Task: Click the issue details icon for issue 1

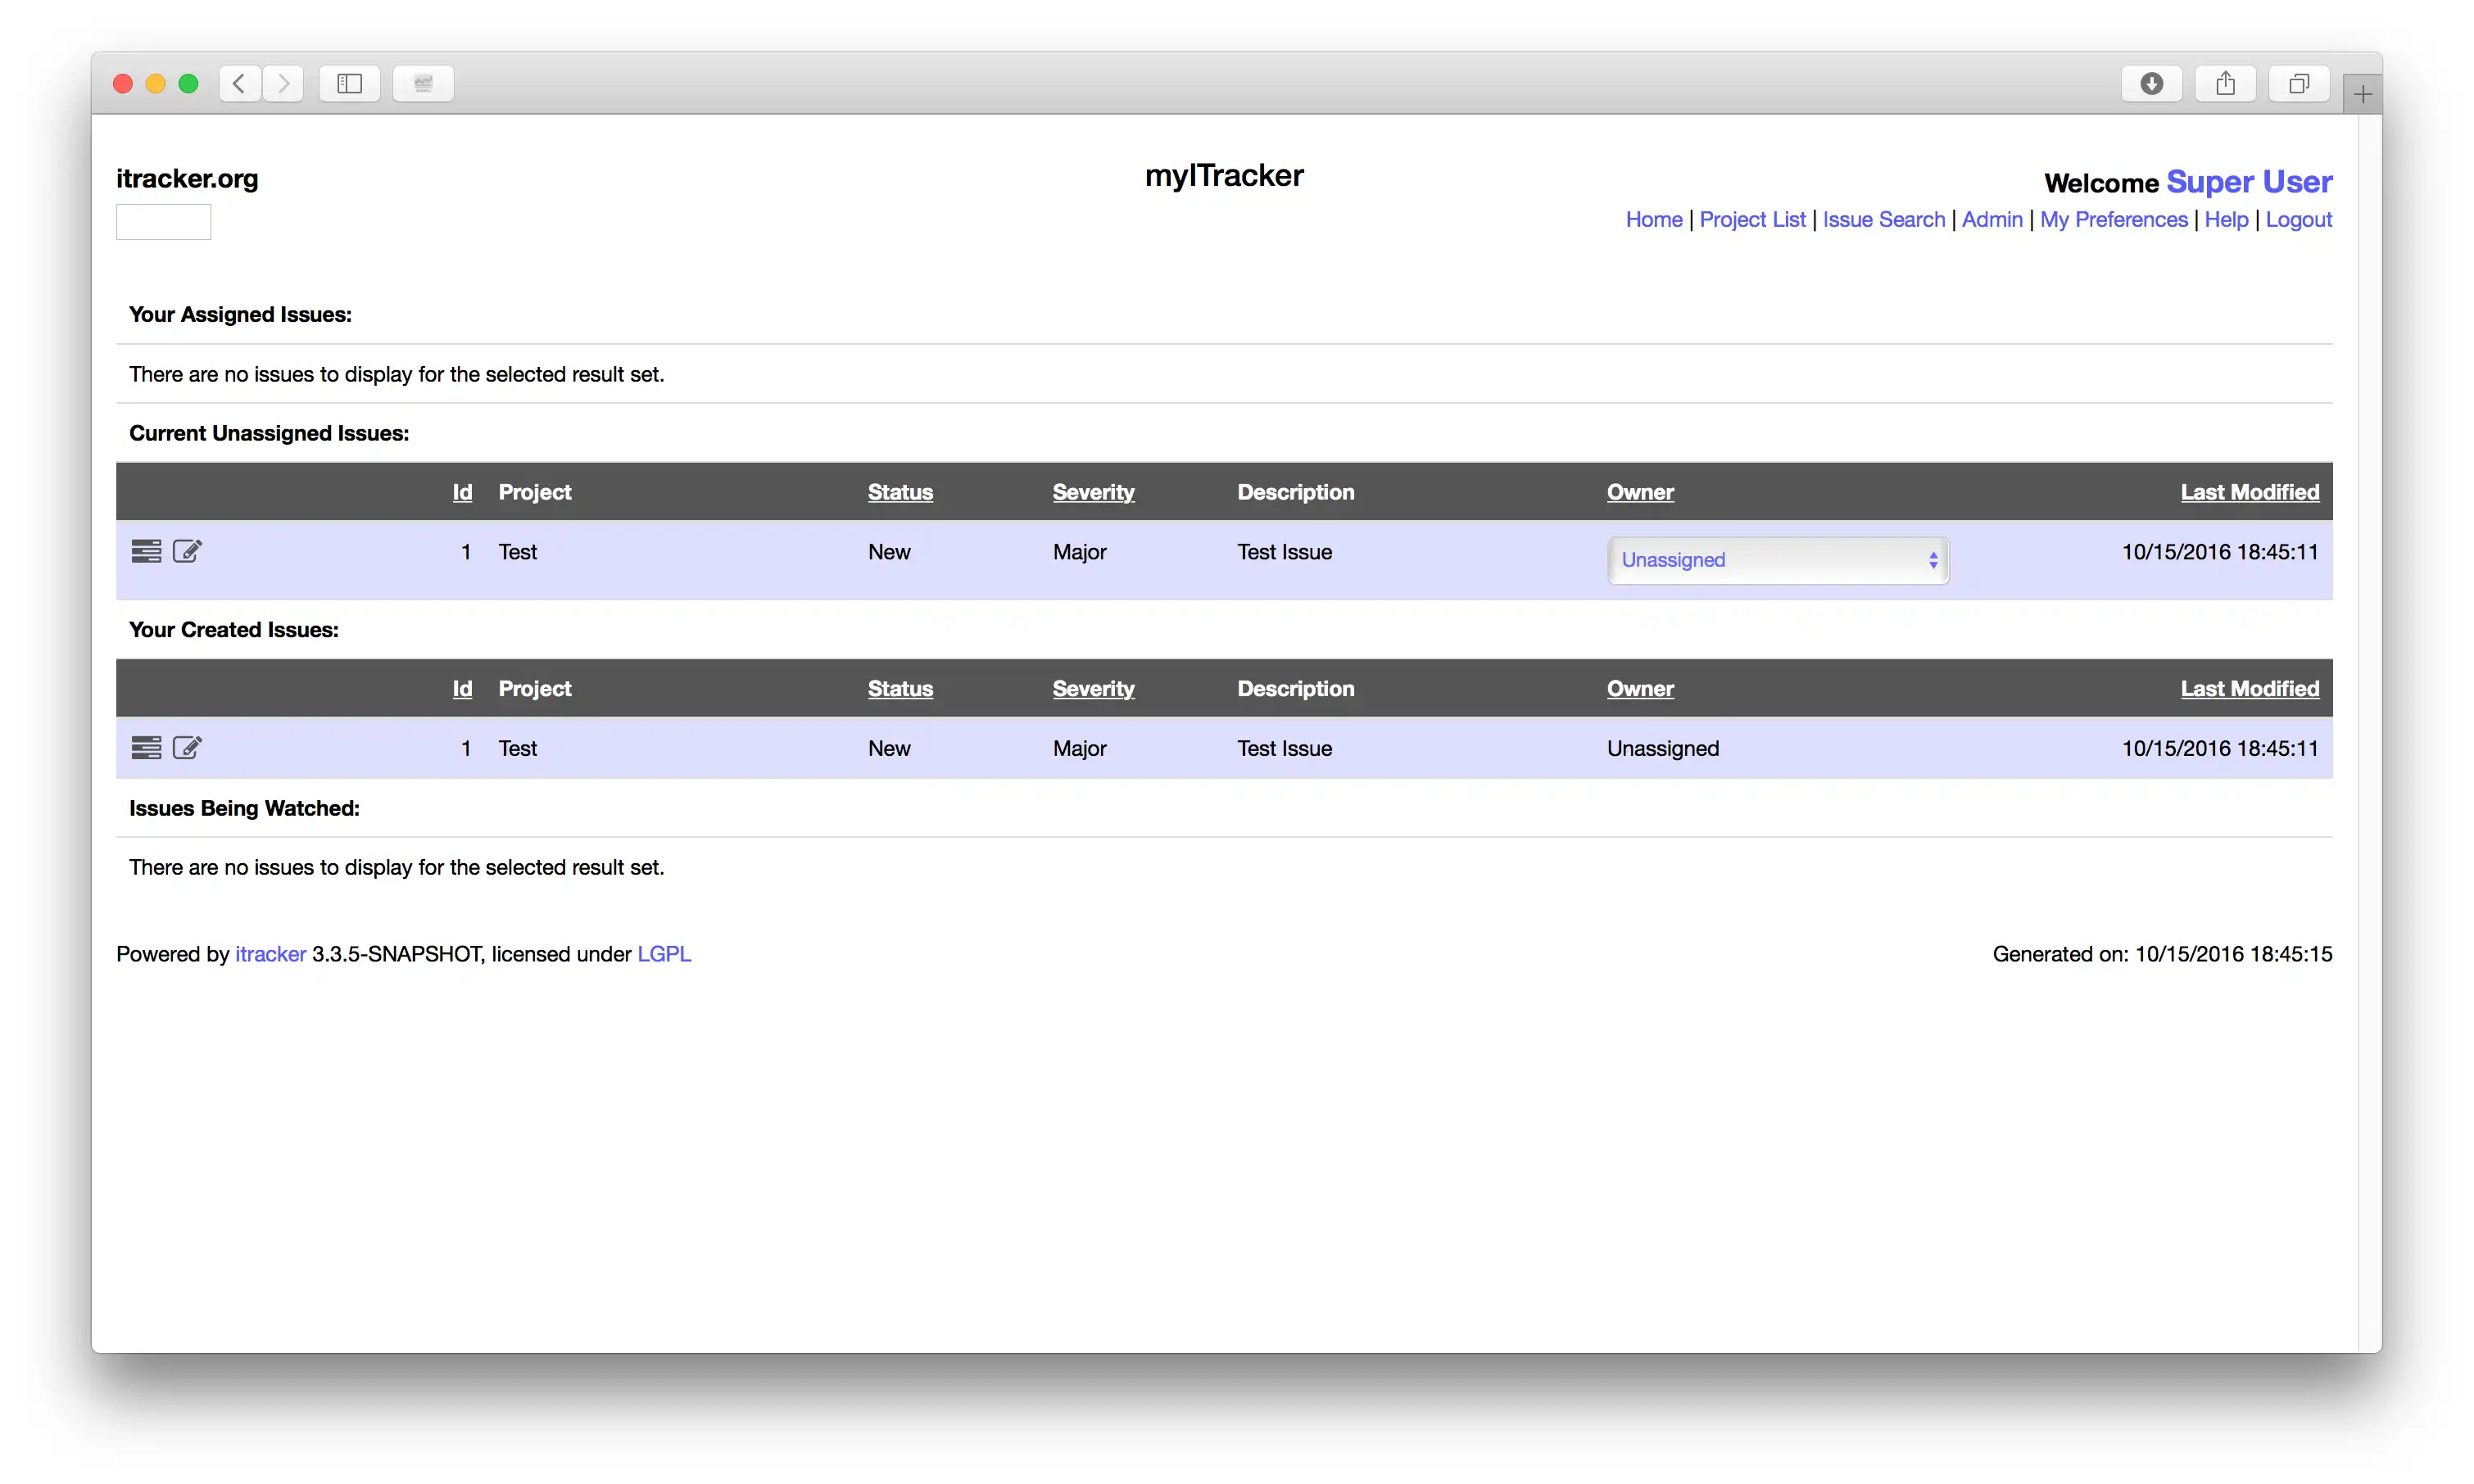Action: (x=147, y=551)
